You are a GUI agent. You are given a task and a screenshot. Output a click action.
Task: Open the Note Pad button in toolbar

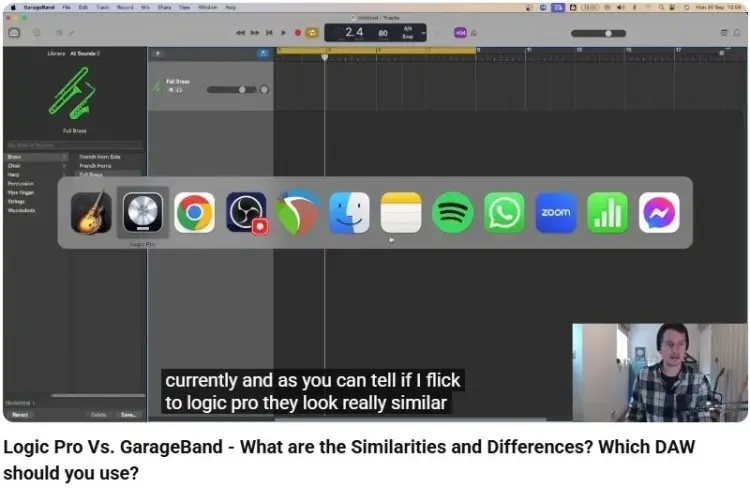[x=724, y=33]
